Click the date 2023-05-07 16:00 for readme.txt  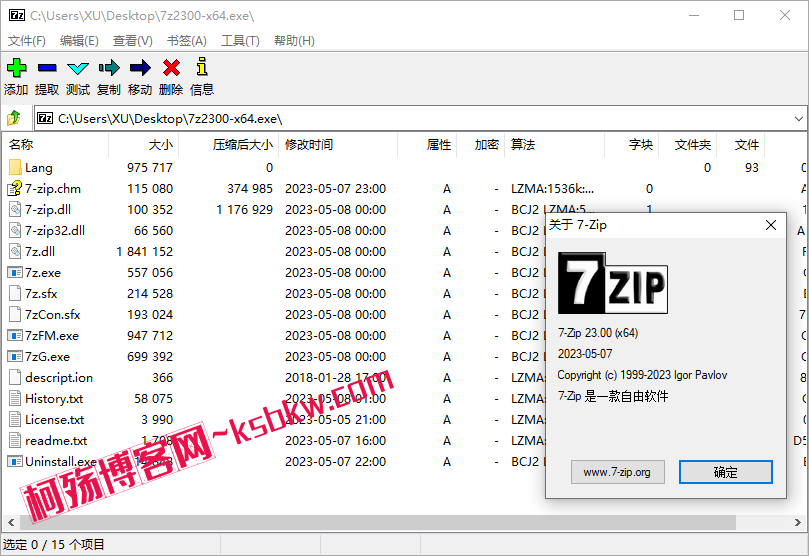(335, 441)
